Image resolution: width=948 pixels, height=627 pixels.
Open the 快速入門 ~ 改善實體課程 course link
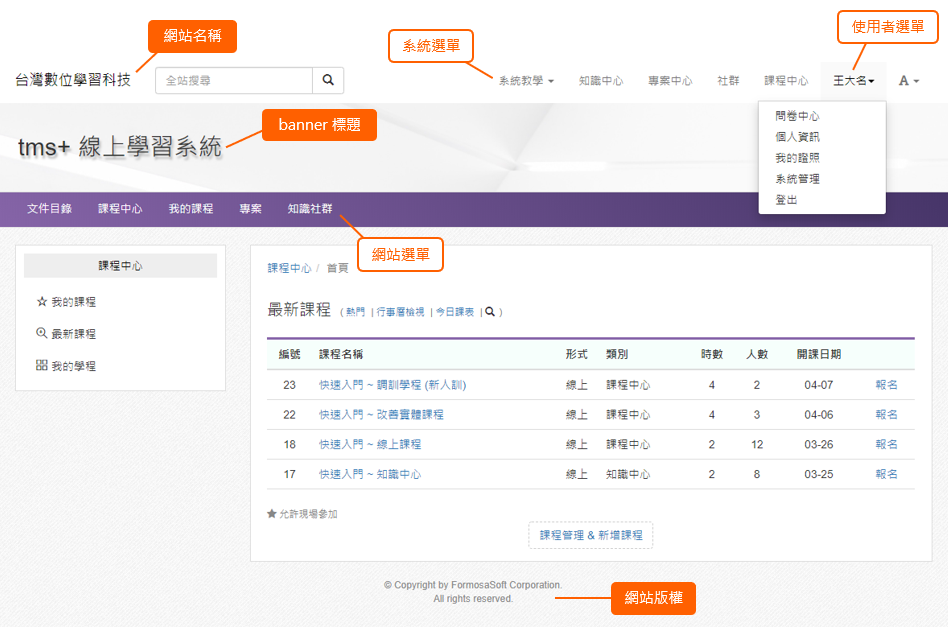coord(381,415)
